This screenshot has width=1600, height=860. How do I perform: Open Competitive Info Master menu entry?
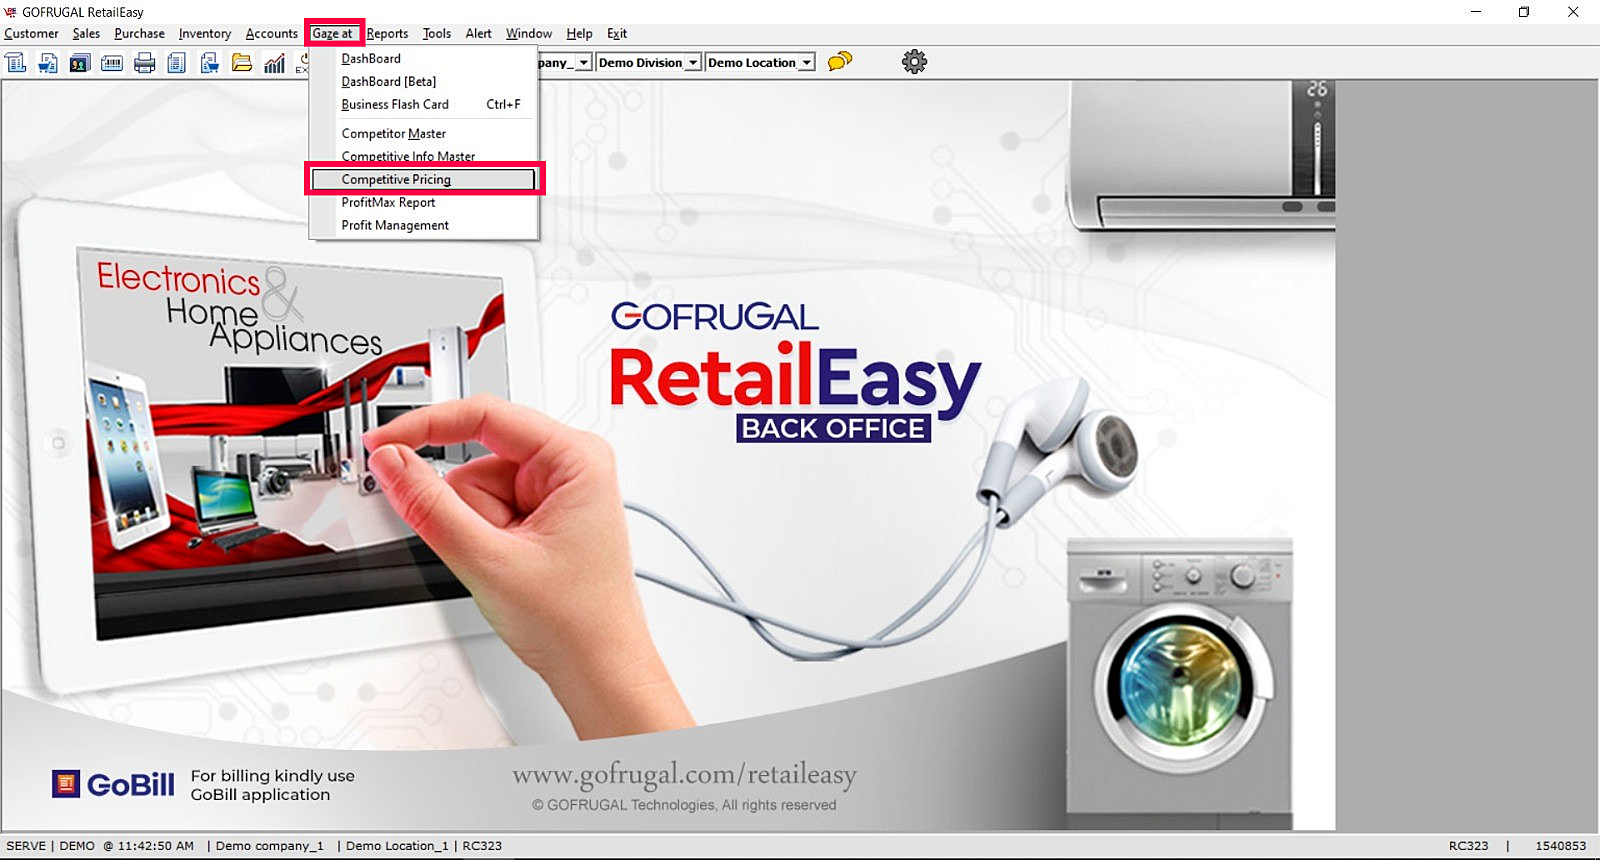[424, 157]
